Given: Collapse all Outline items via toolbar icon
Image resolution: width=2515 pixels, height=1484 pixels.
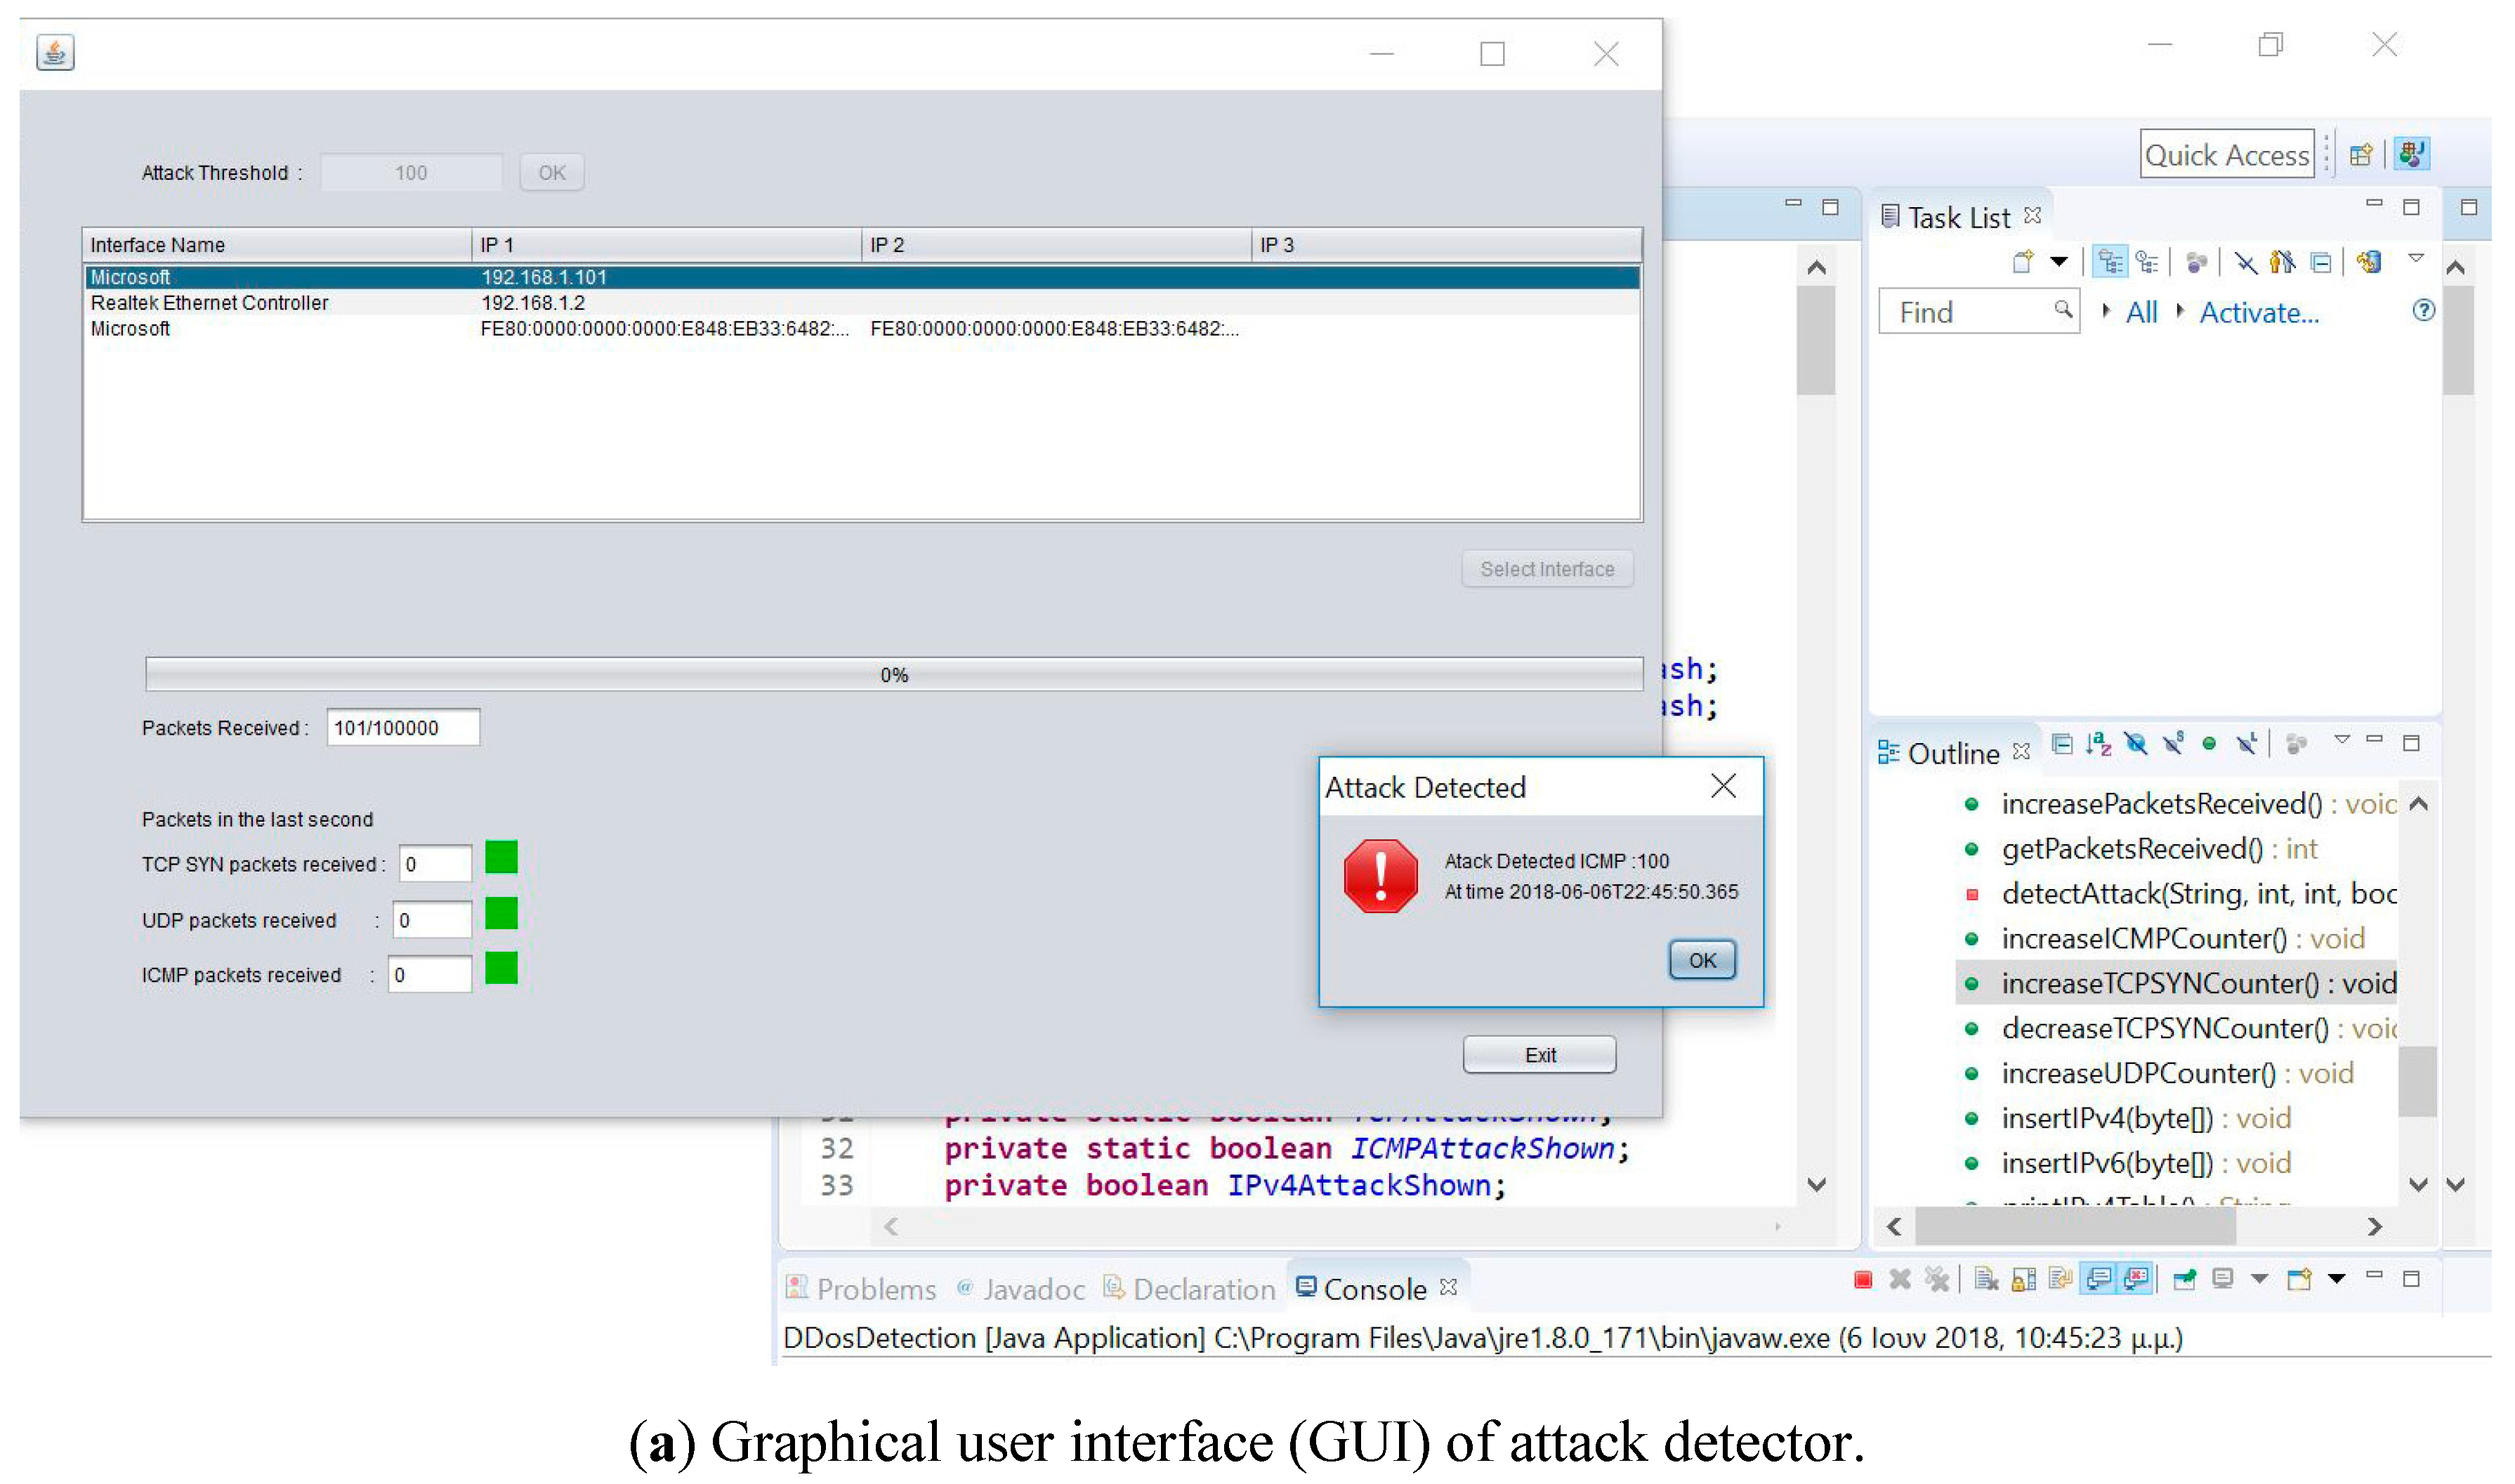Looking at the screenshot, I should [x=2061, y=744].
